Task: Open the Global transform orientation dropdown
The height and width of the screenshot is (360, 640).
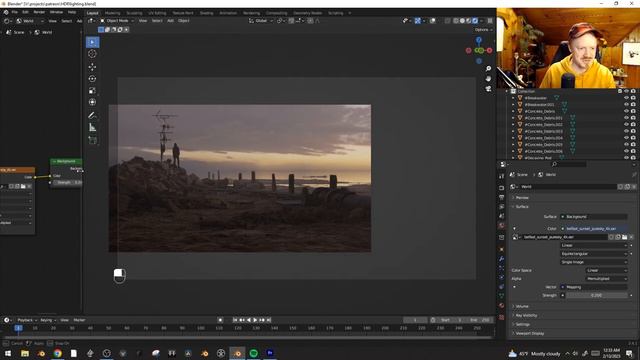Action: point(261,21)
